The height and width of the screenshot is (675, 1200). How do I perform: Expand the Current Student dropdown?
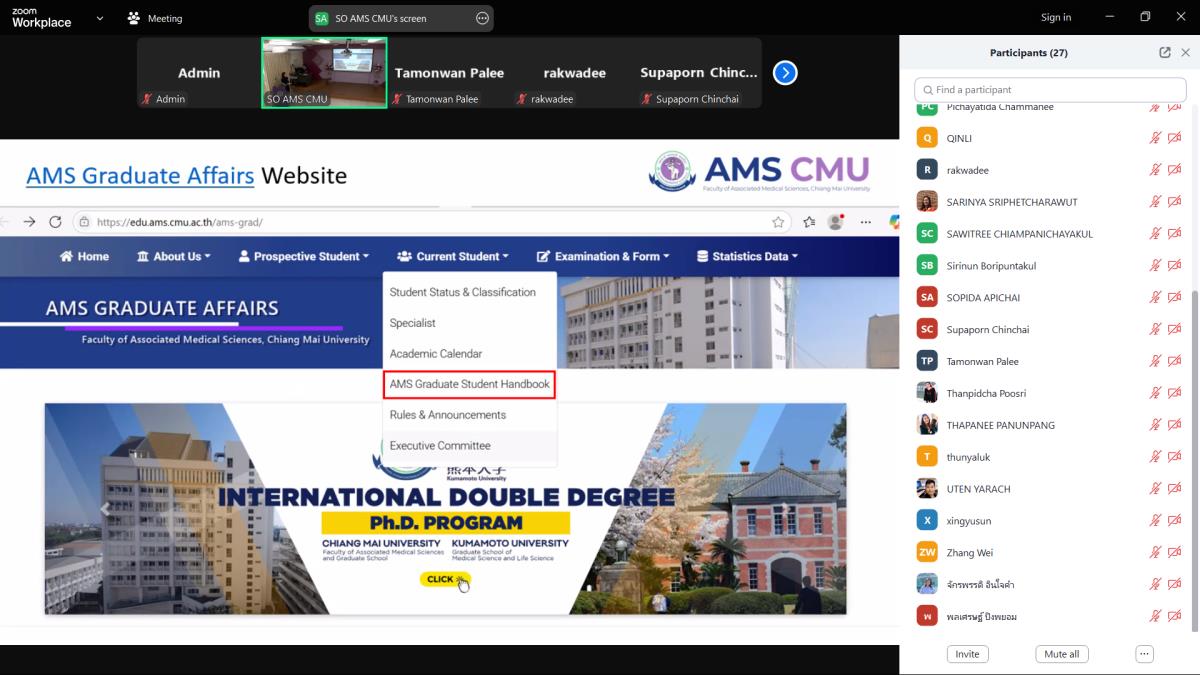[x=453, y=256]
